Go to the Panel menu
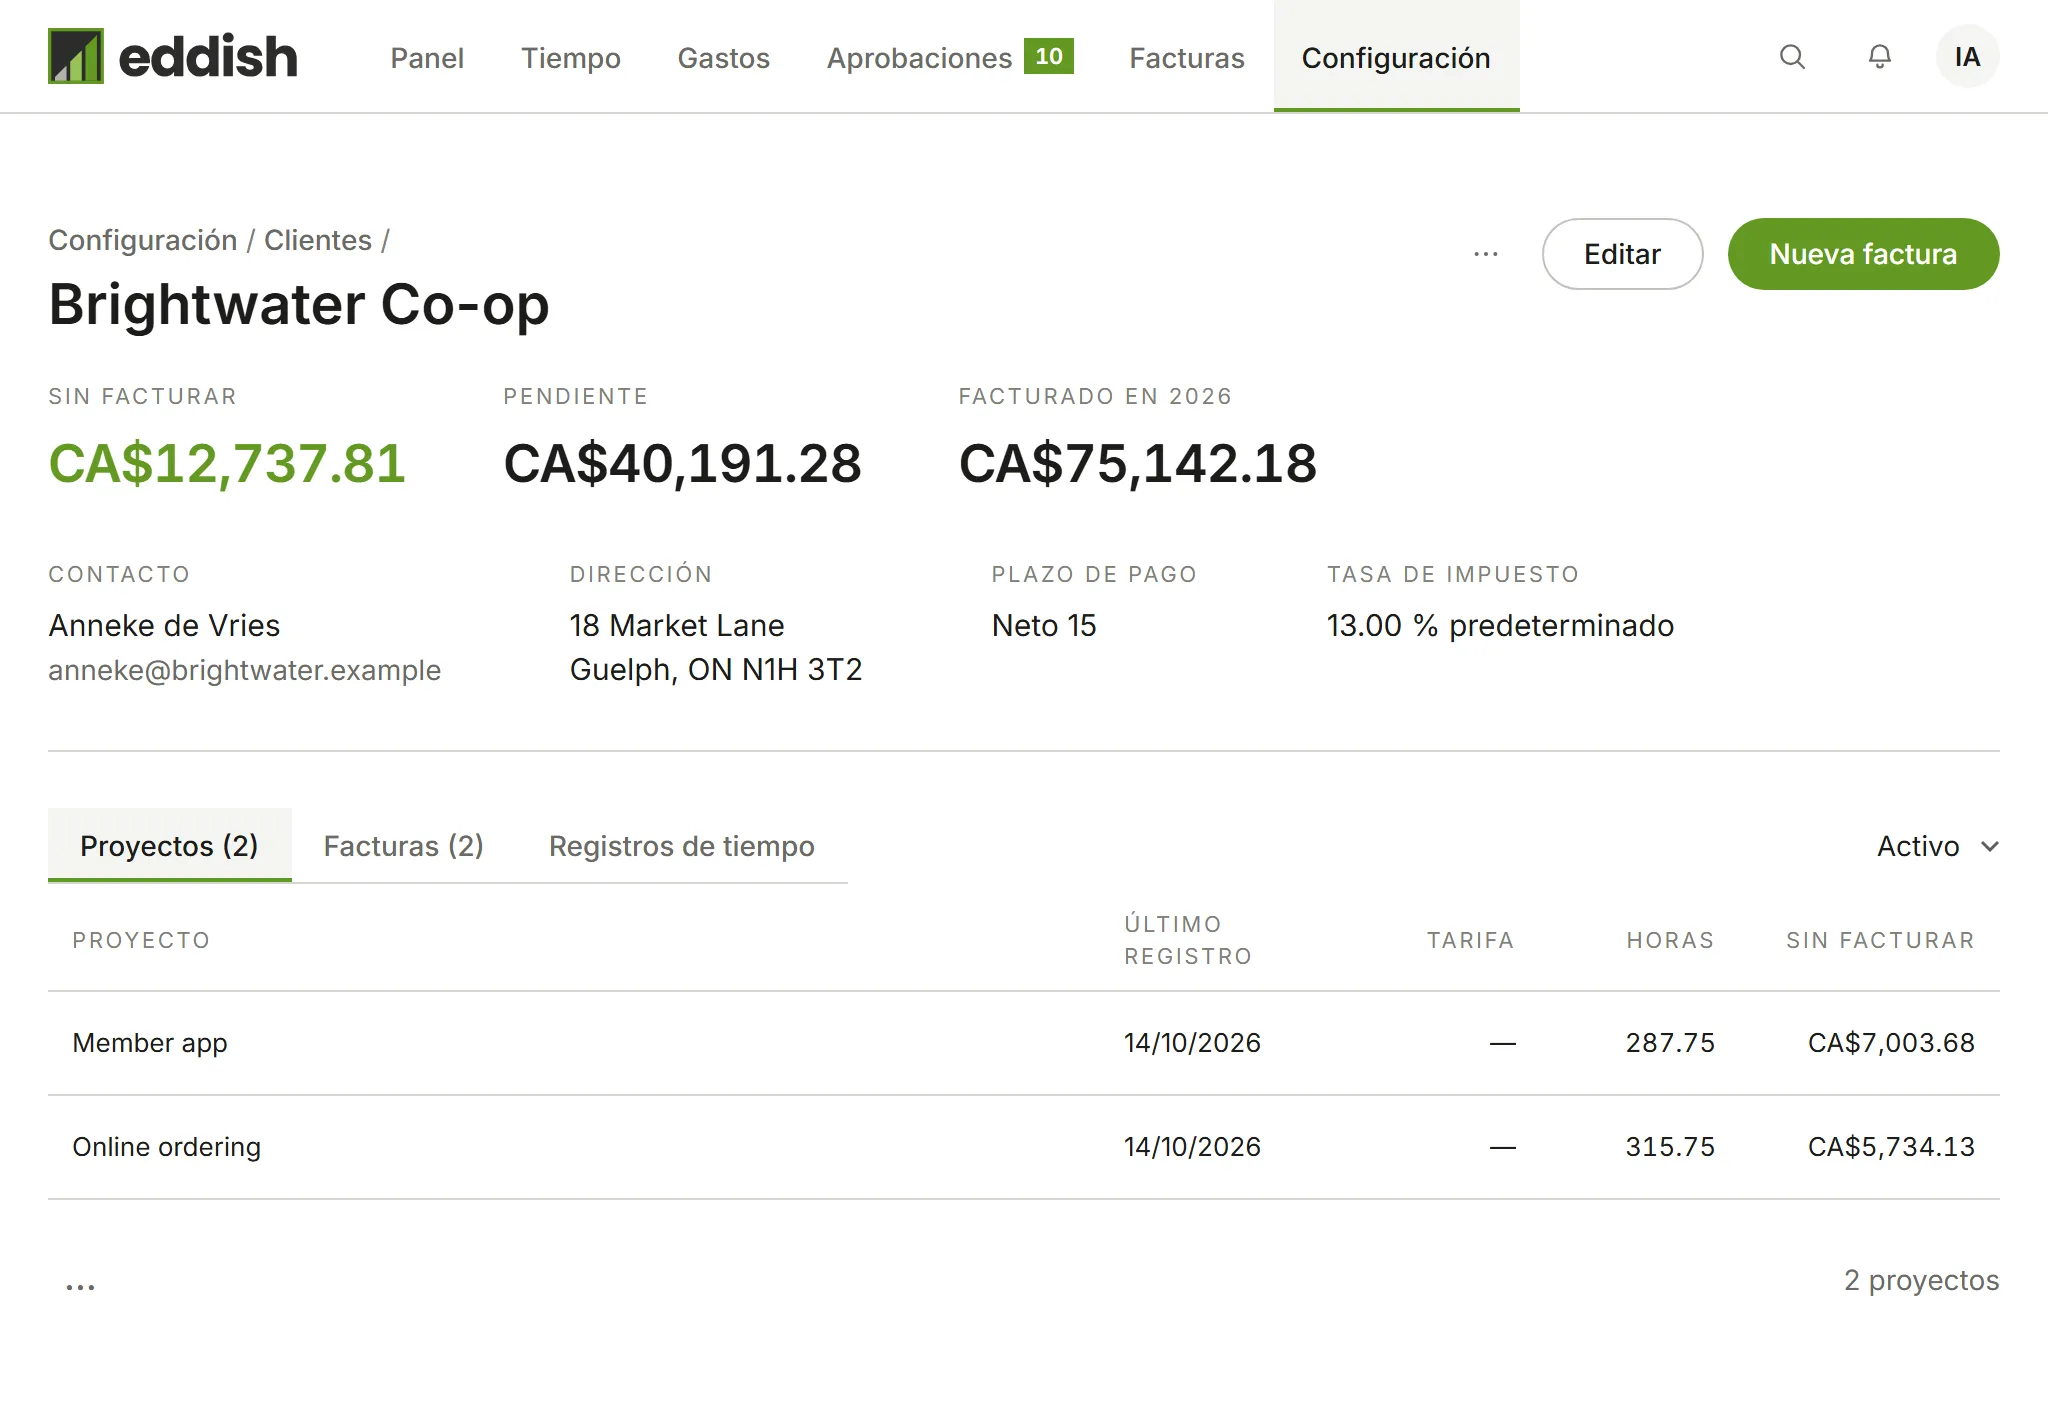2048x1428 pixels. [x=427, y=58]
